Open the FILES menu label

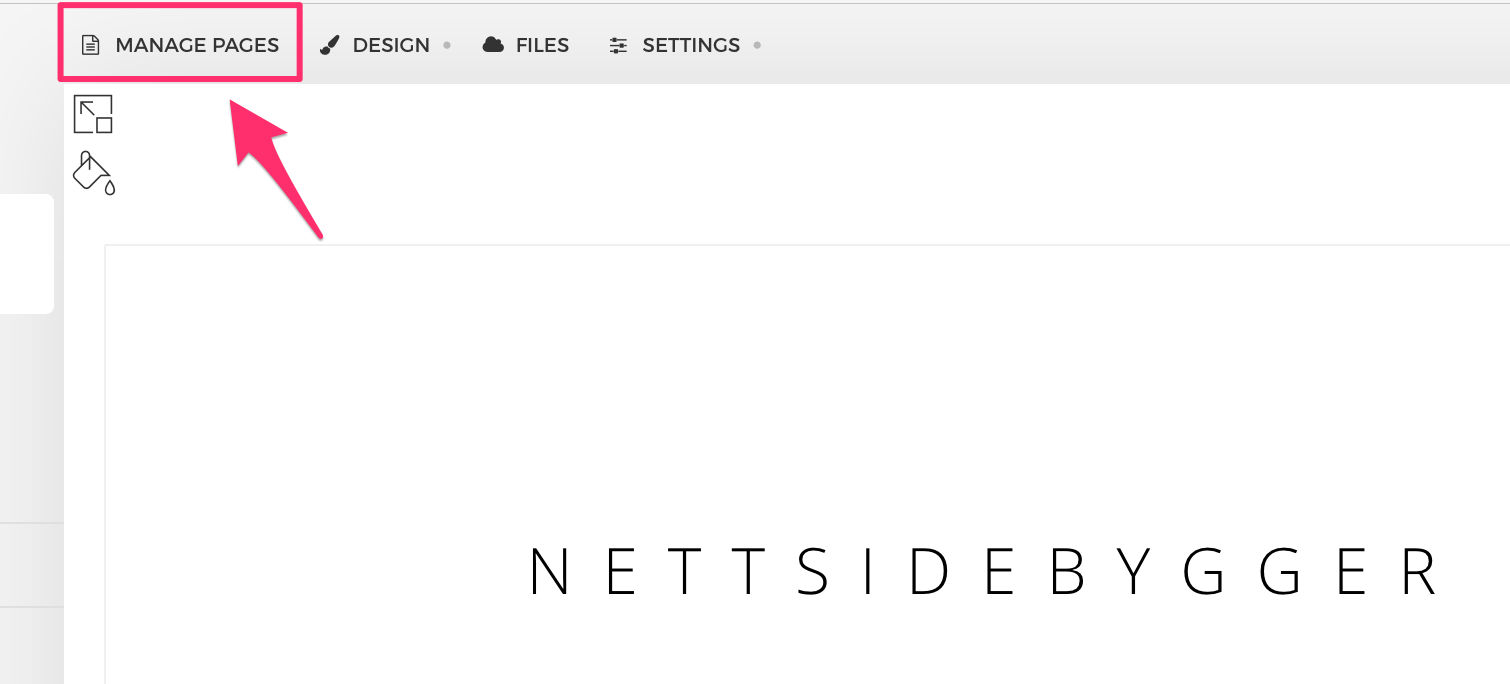pos(542,45)
